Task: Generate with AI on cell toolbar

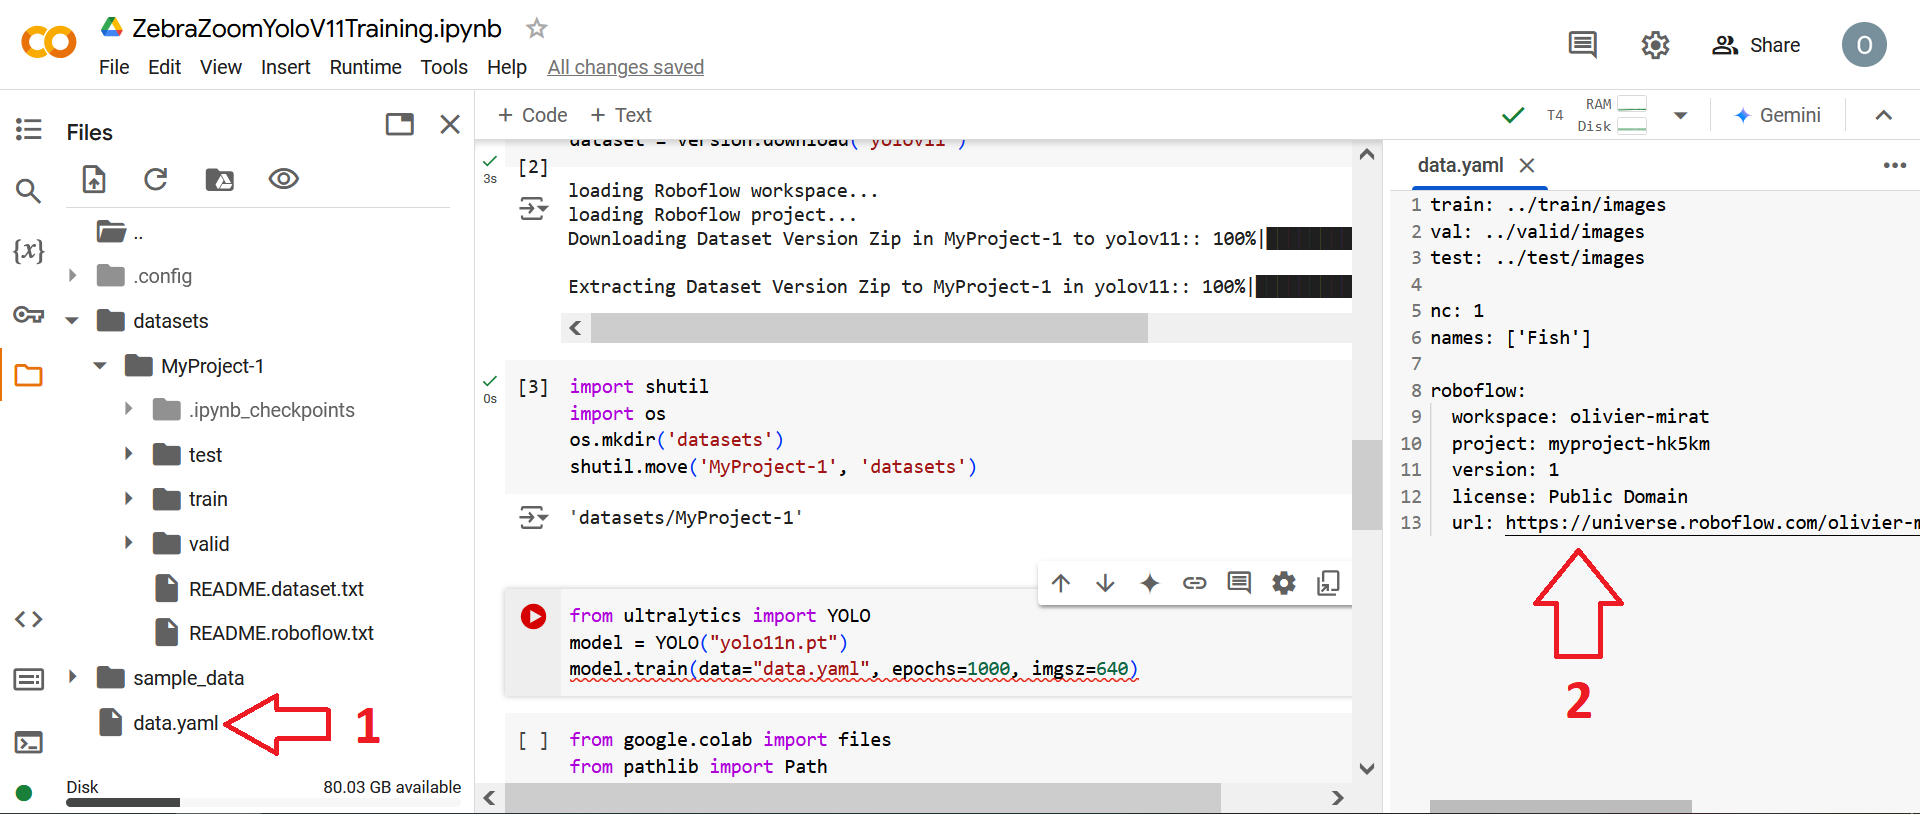Action: (1150, 583)
